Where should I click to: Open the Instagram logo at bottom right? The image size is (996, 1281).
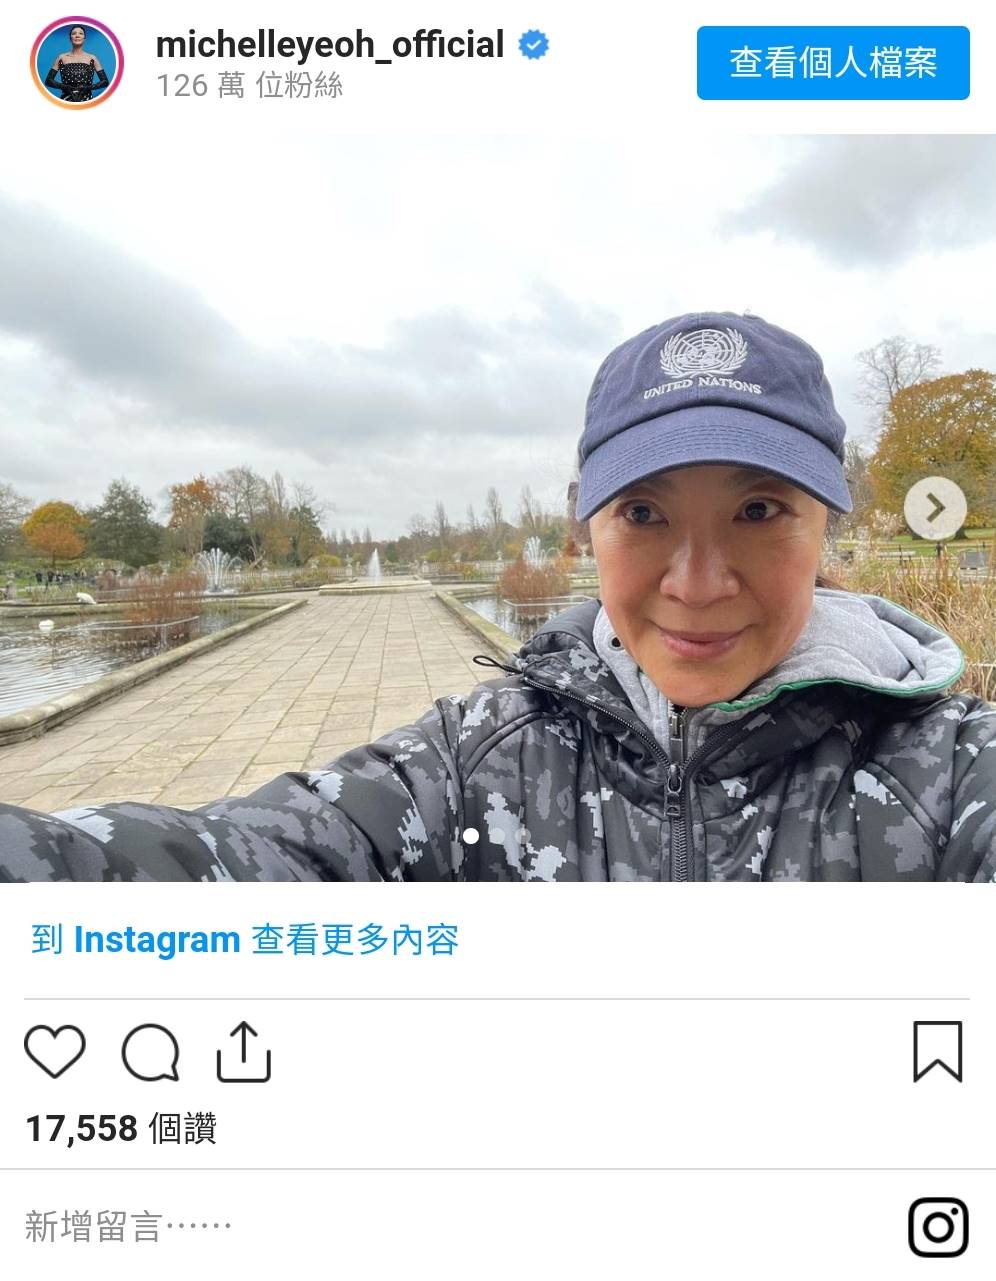pos(938,1226)
